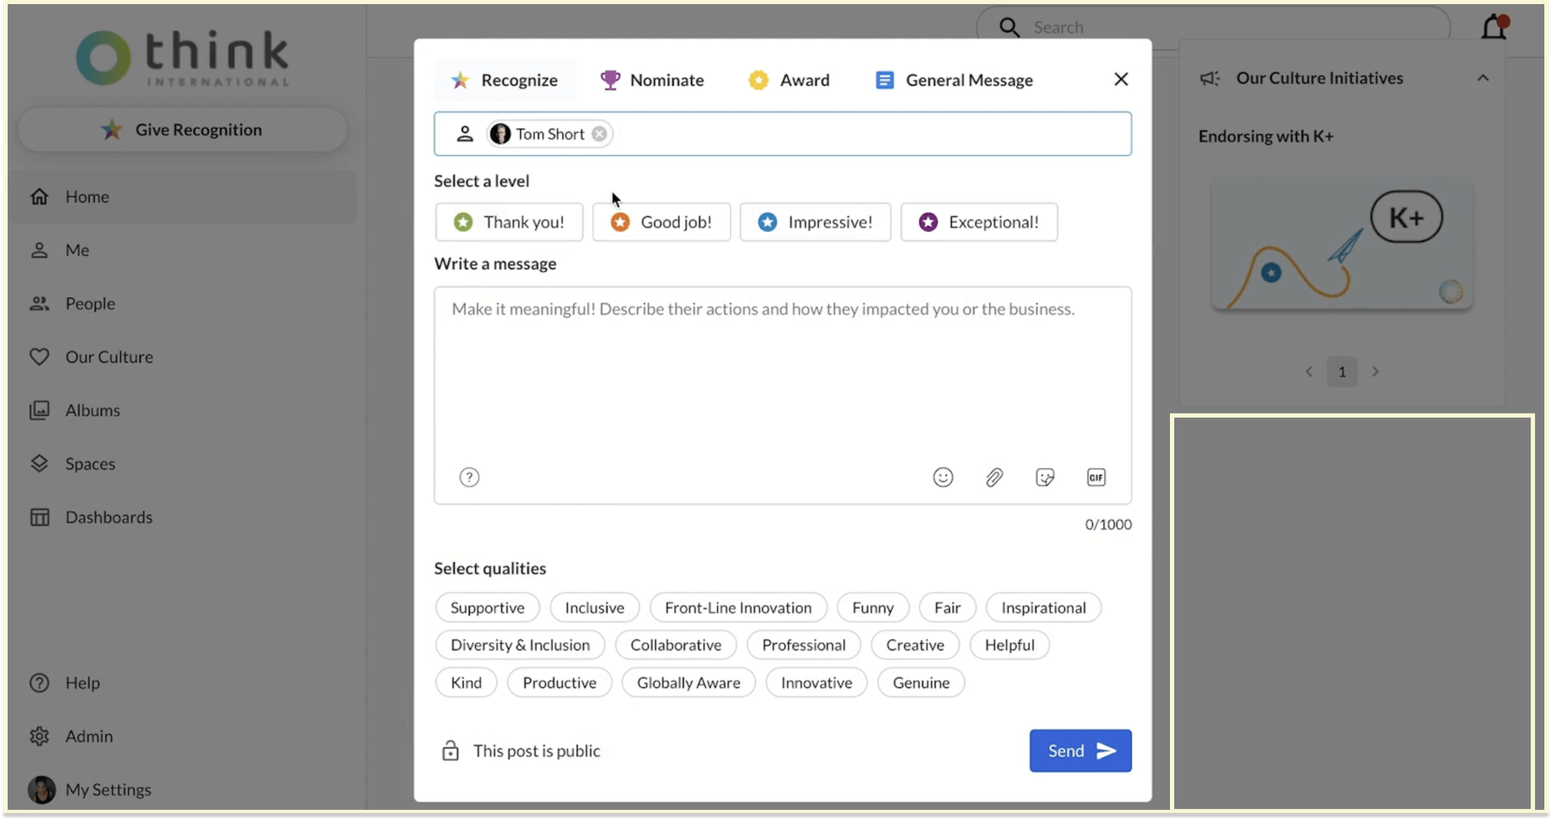Click the paperclip attachment icon
Screen dimensions: 1552x820
tap(994, 477)
